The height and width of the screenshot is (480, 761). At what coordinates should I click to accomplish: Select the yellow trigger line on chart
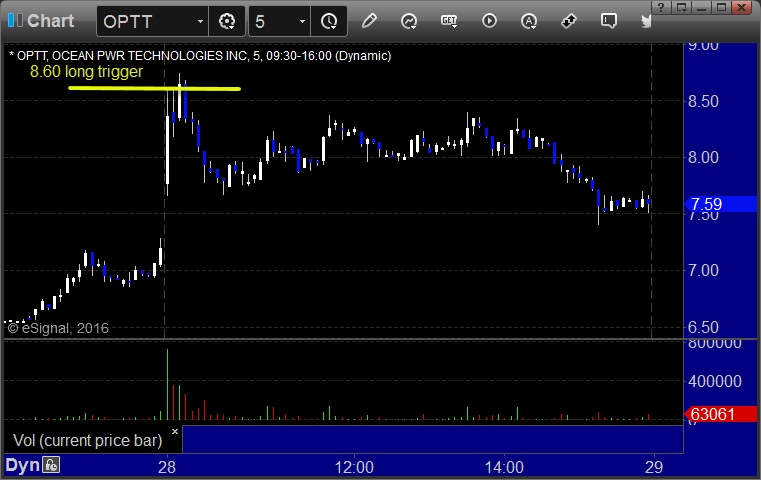[154, 88]
